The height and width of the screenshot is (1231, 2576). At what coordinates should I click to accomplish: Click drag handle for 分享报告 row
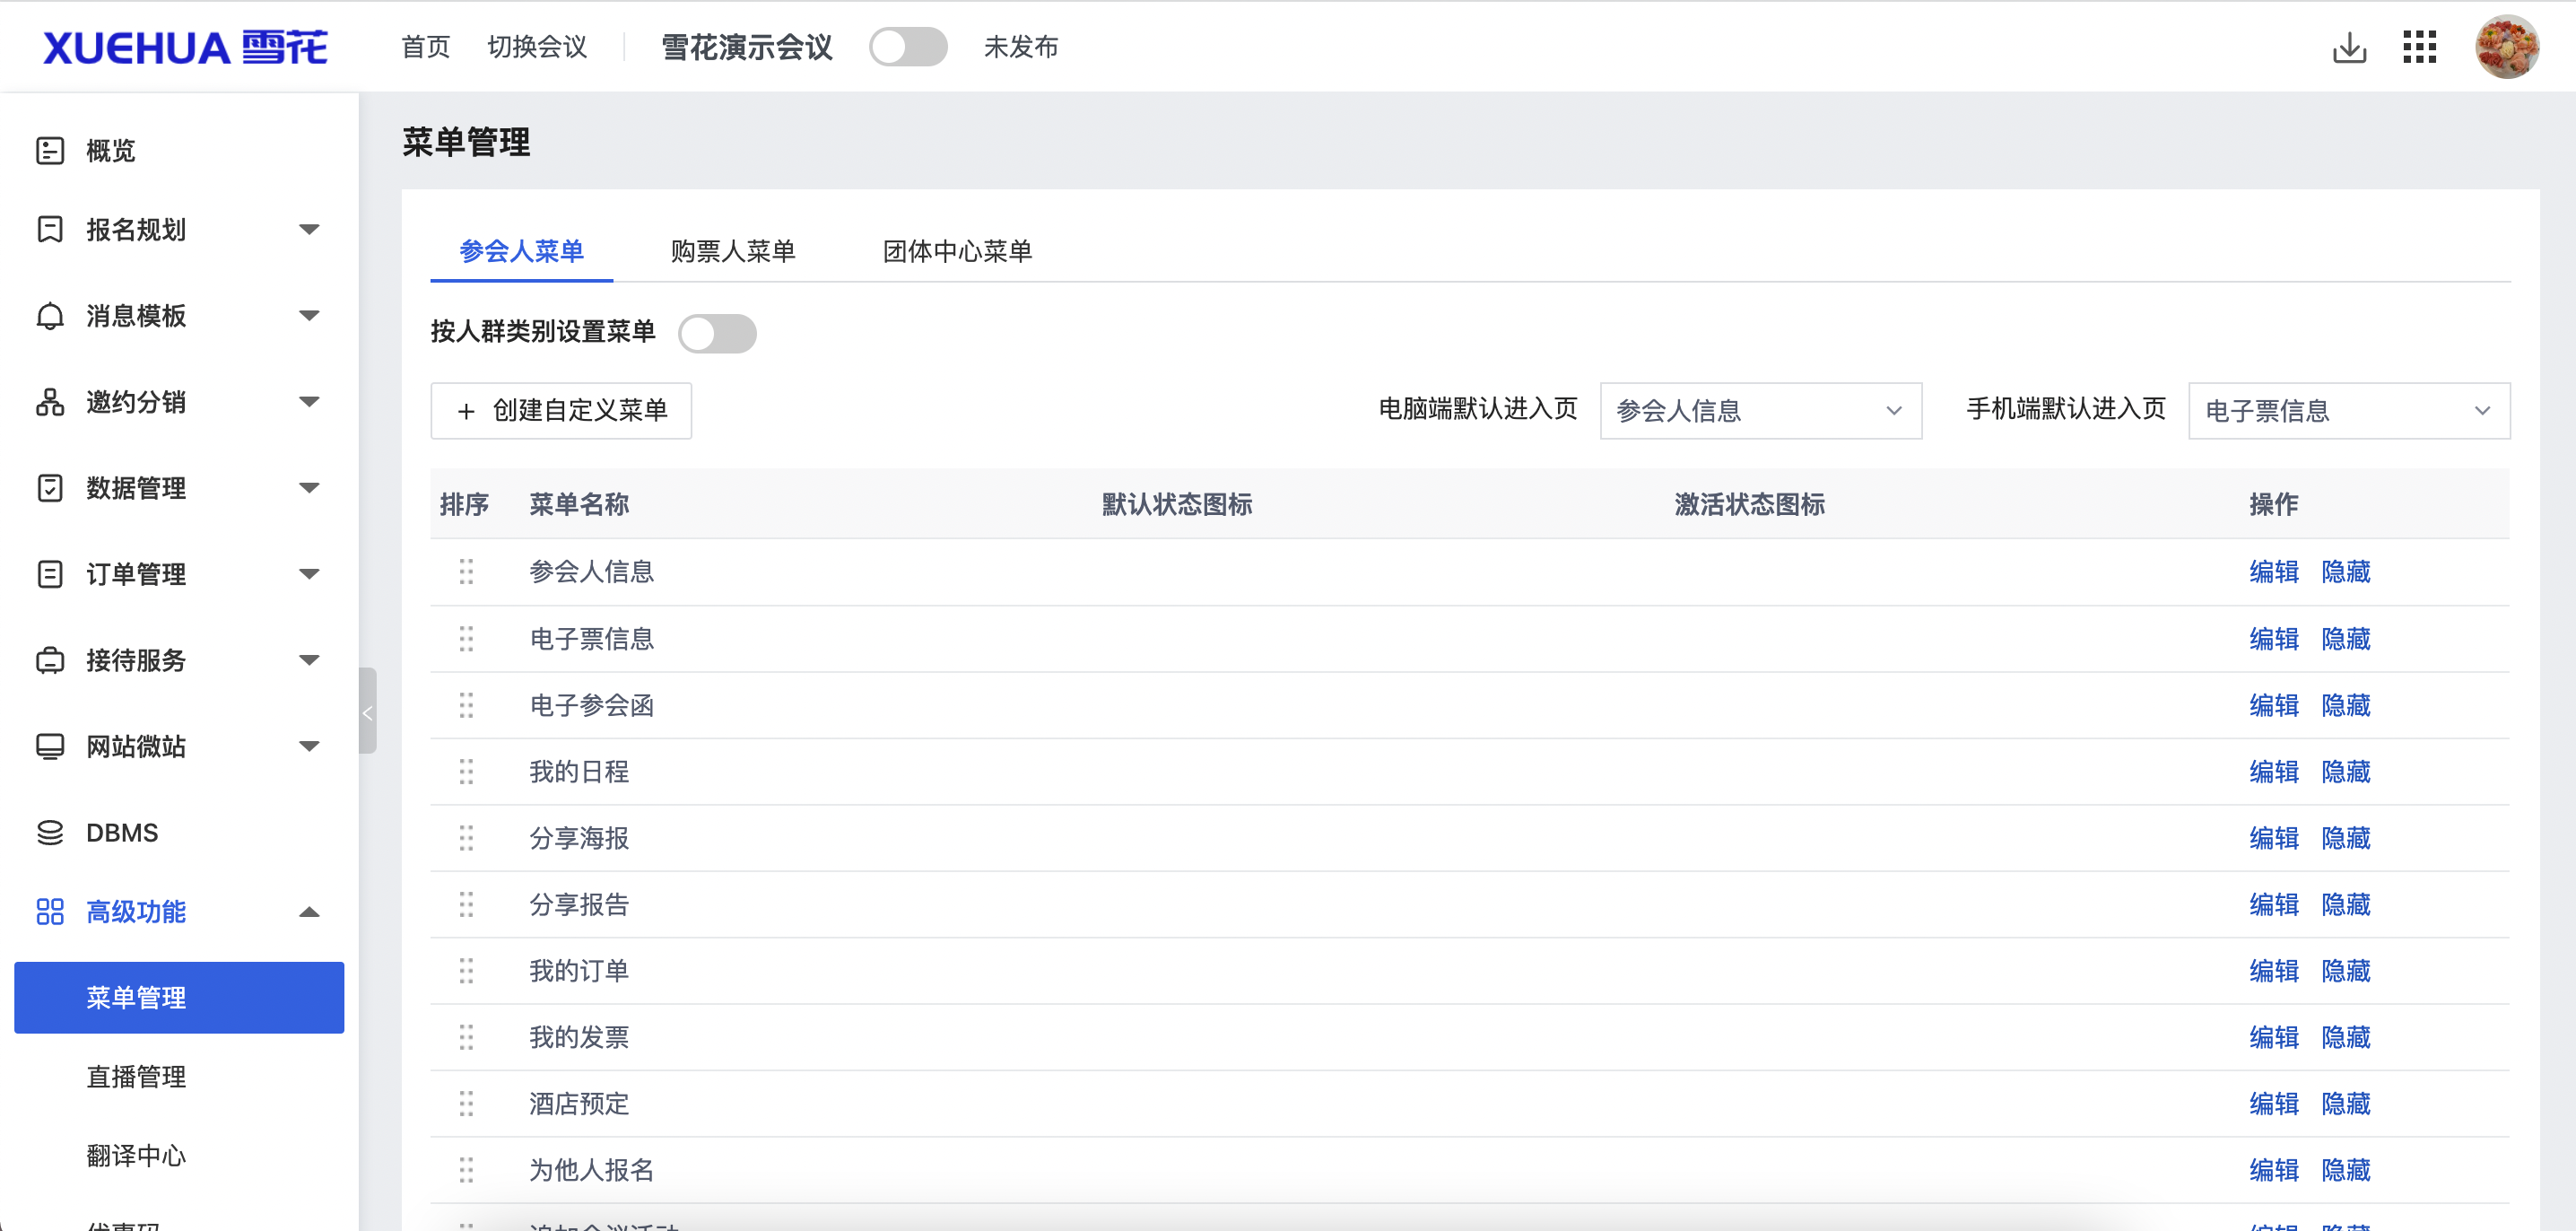point(466,904)
